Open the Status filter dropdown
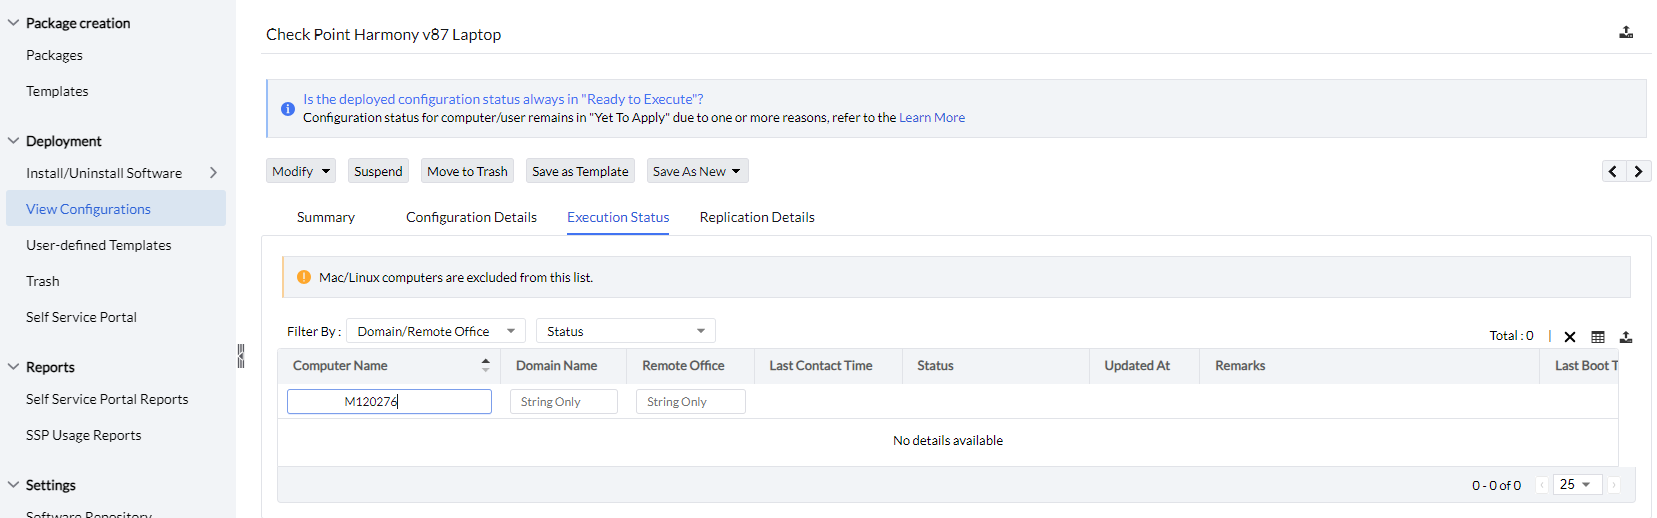Screen dimensions: 1657x518 (625, 331)
